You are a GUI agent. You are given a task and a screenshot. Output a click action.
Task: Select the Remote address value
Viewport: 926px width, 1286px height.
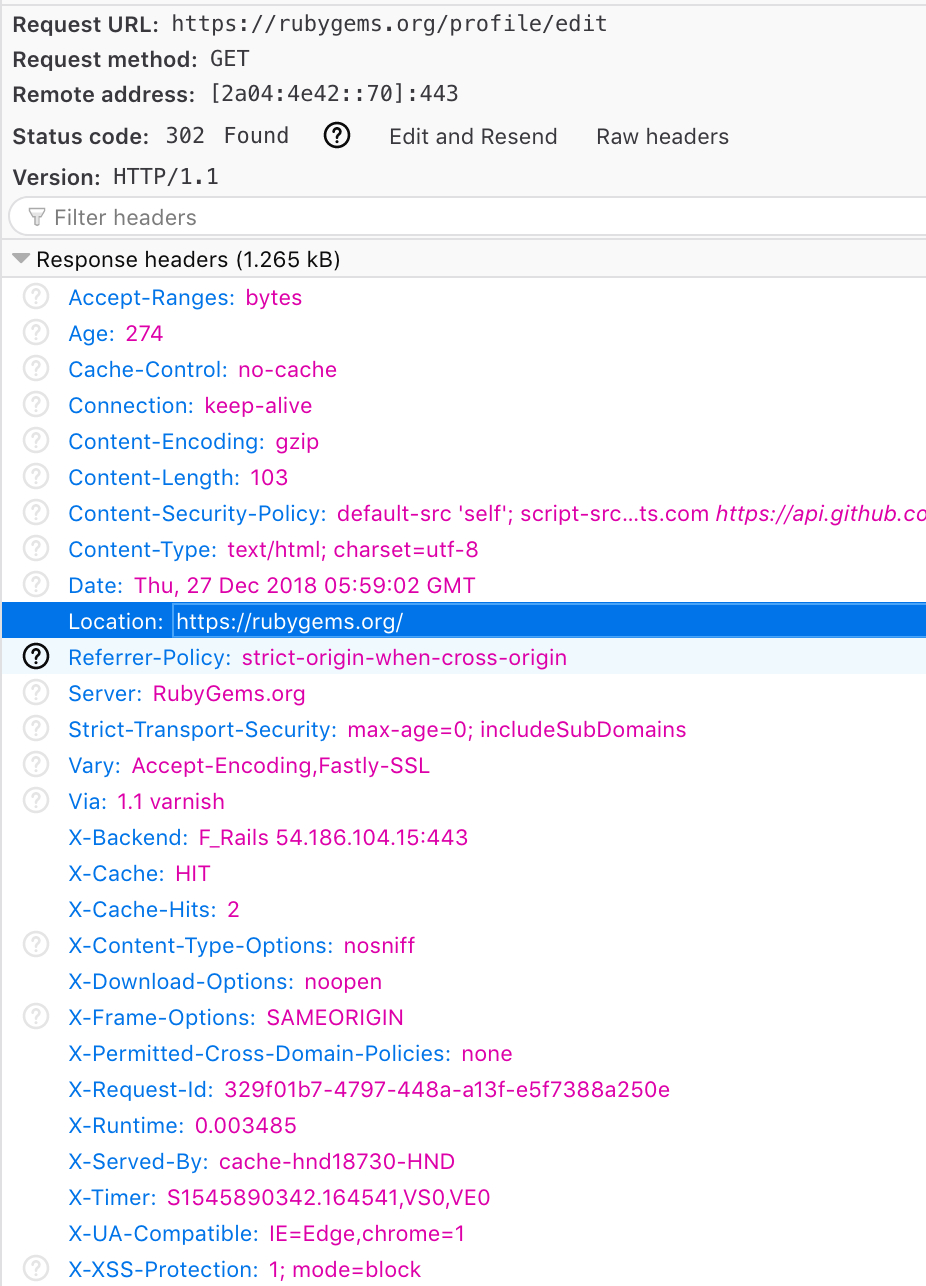tap(334, 94)
